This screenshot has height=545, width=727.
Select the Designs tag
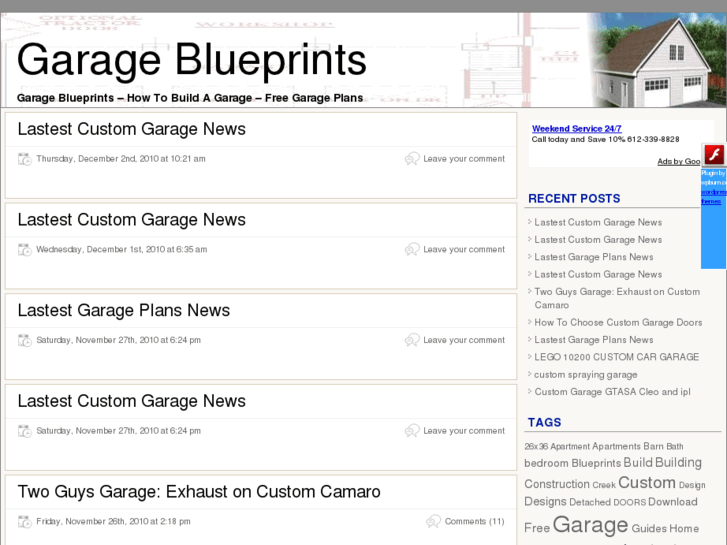545,501
